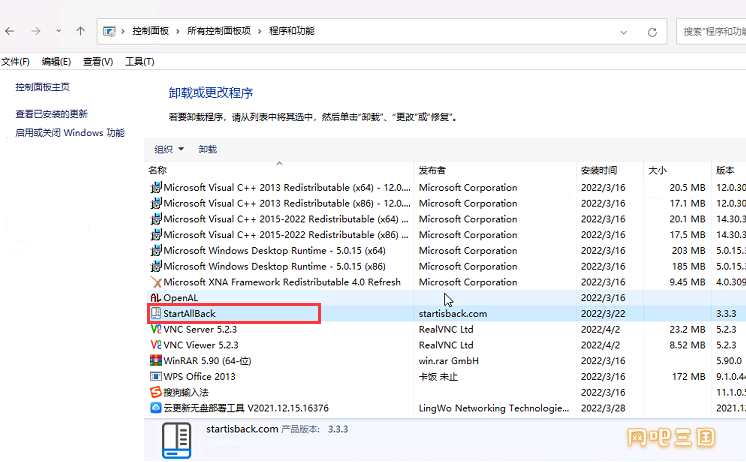This screenshot has width=746, height=462.
Task: Click icon of Desktop Runtime 5.0.15 (x64)
Action: [x=156, y=250]
